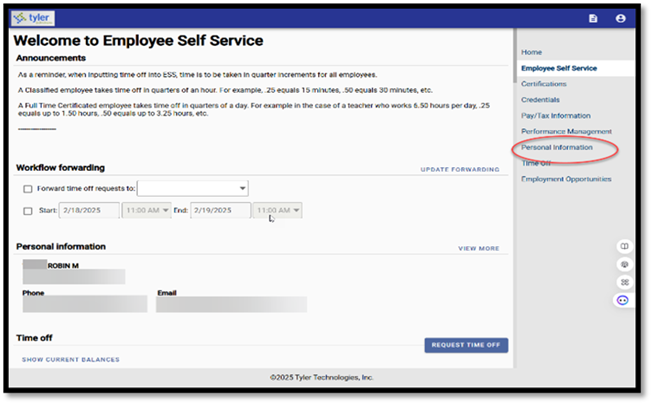Click VIEW MORE under Personal information
The height and width of the screenshot is (404, 652).
point(479,249)
